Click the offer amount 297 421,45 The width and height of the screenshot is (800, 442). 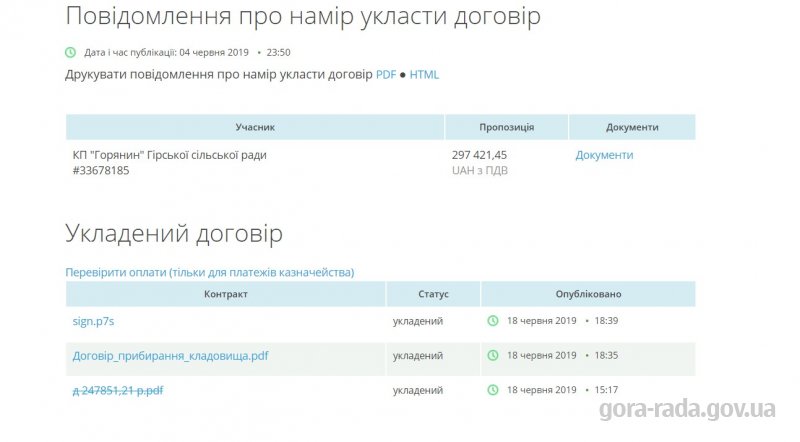pyautogui.click(x=480, y=155)
